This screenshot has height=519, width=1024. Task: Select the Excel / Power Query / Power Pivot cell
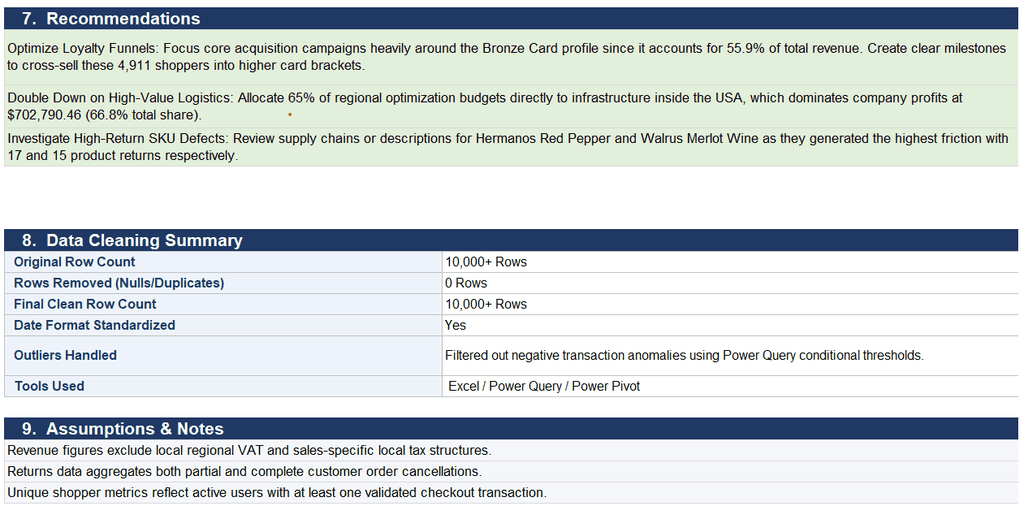click(x=730, y=386)
